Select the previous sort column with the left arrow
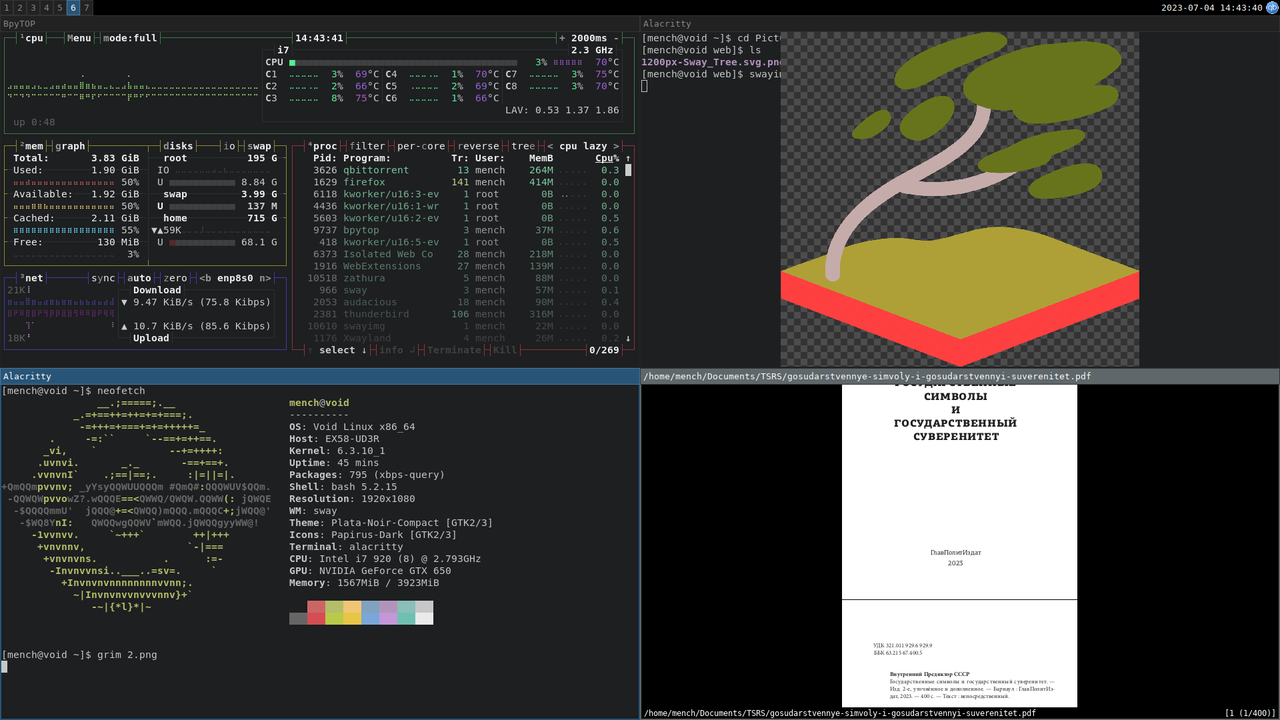This screenshot has width=1280, height=720. 550,146
